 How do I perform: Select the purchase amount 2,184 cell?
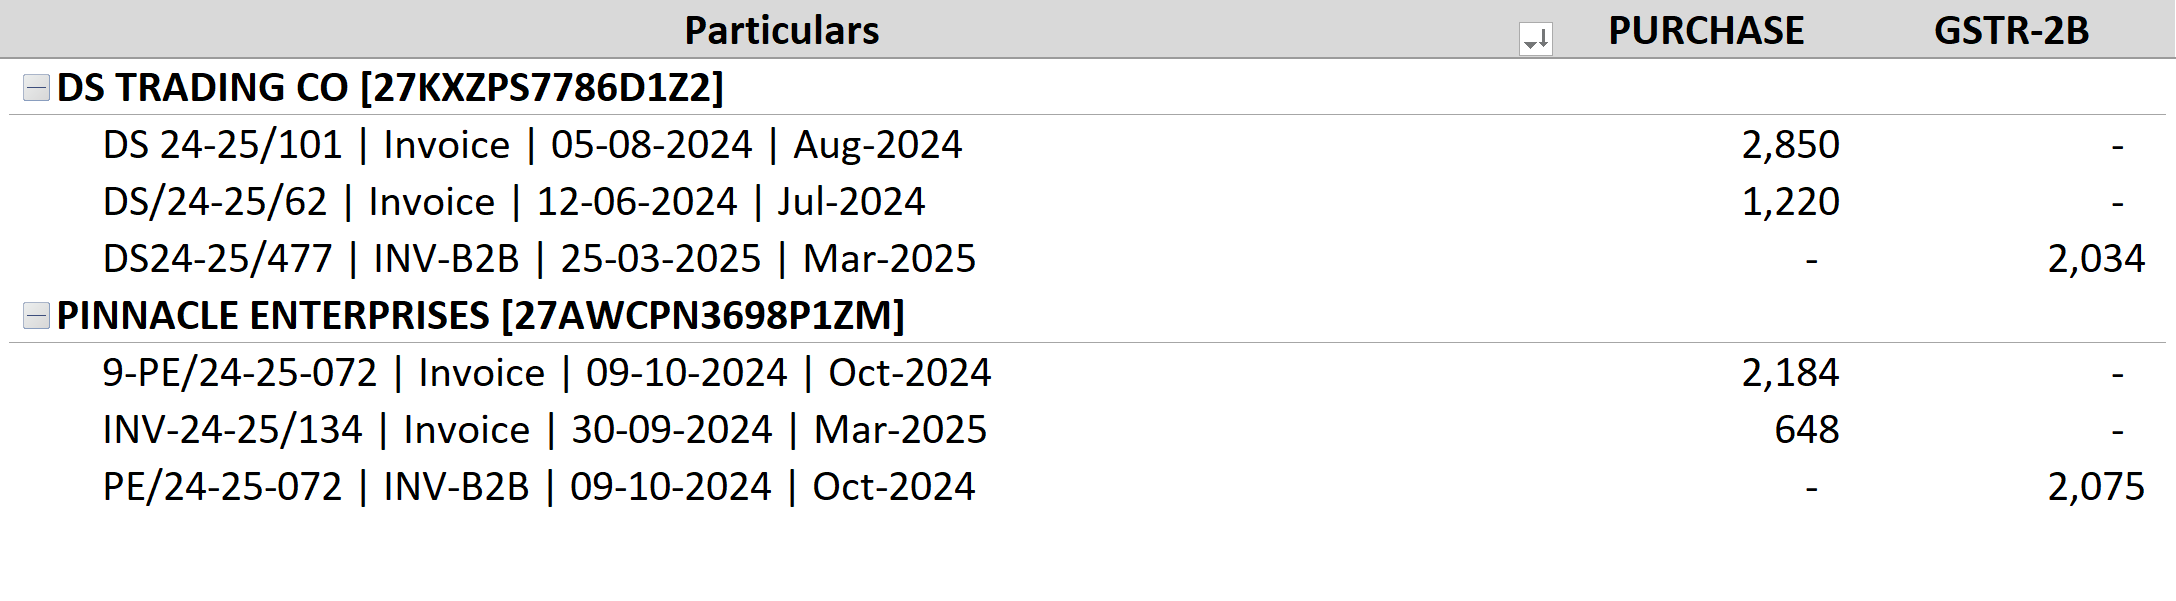pyautogui.click(x=1790, y=373)
